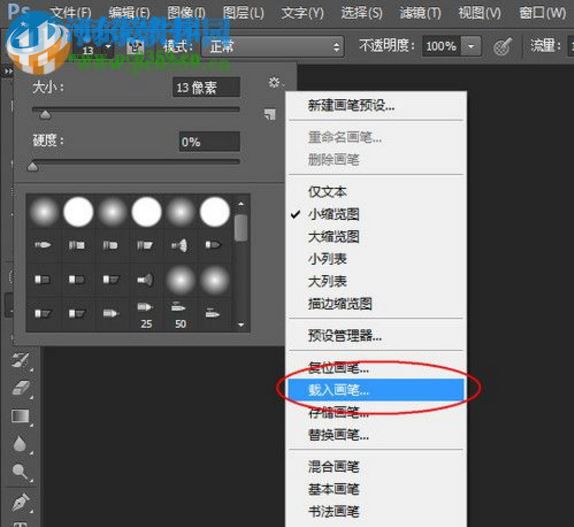Open the 窗口(W) menu
This screenshot has width=574, height=527.
(x=543, y=14)
